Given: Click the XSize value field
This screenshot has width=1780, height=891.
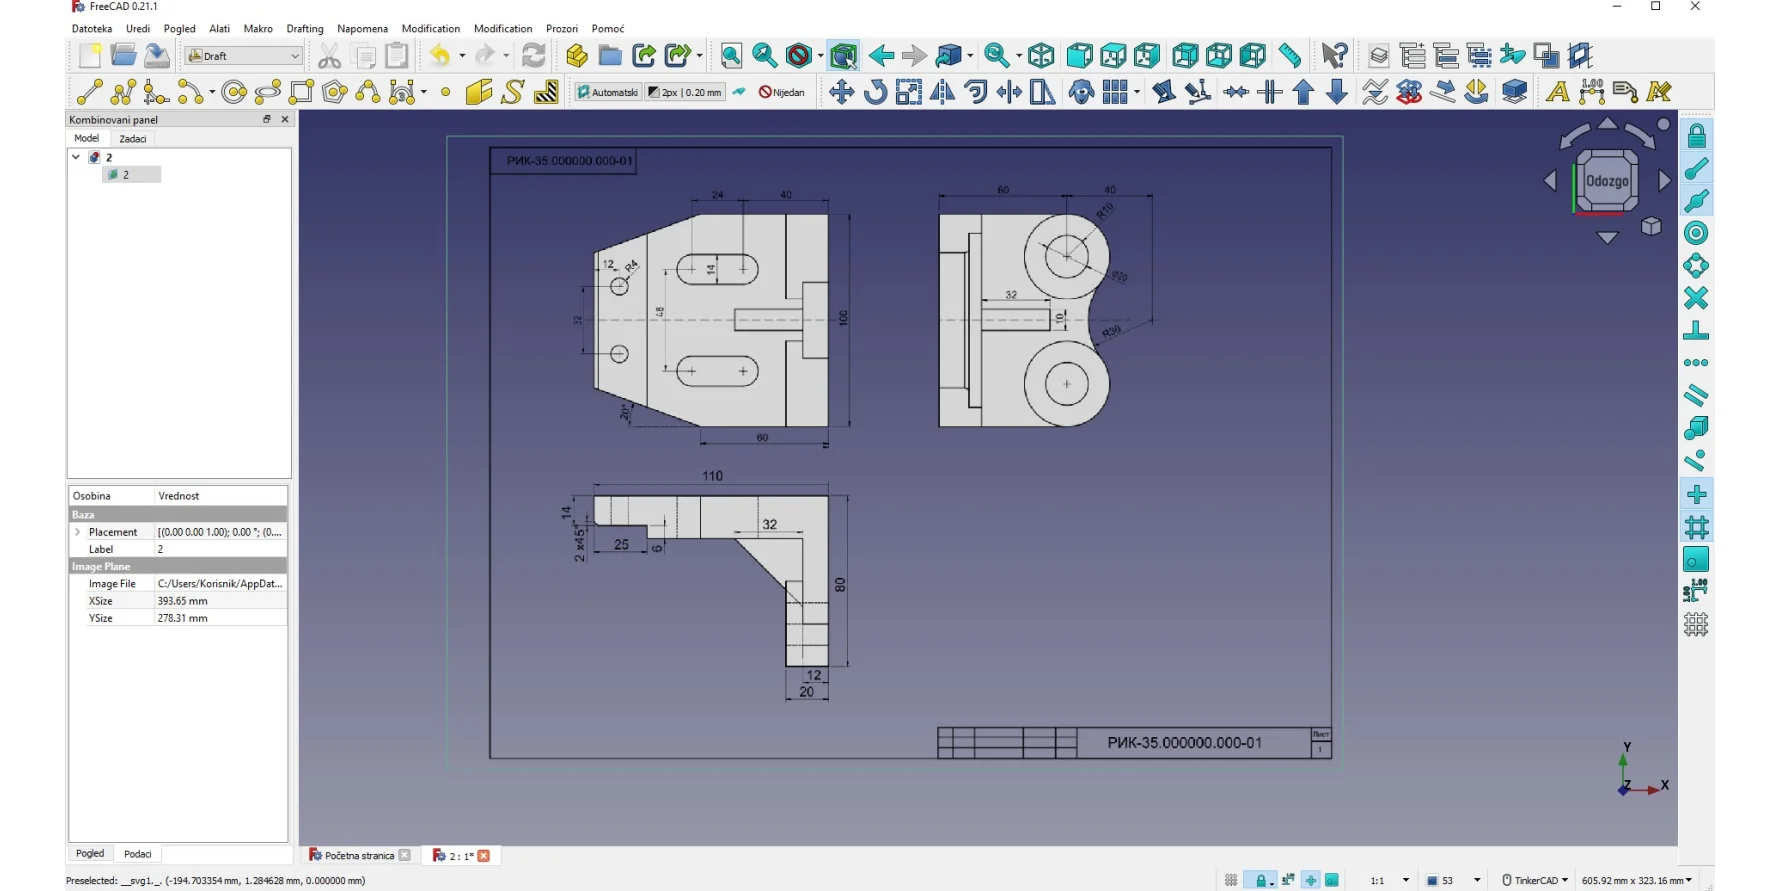Looking at the screenshot, I should (x=220, y=601).
